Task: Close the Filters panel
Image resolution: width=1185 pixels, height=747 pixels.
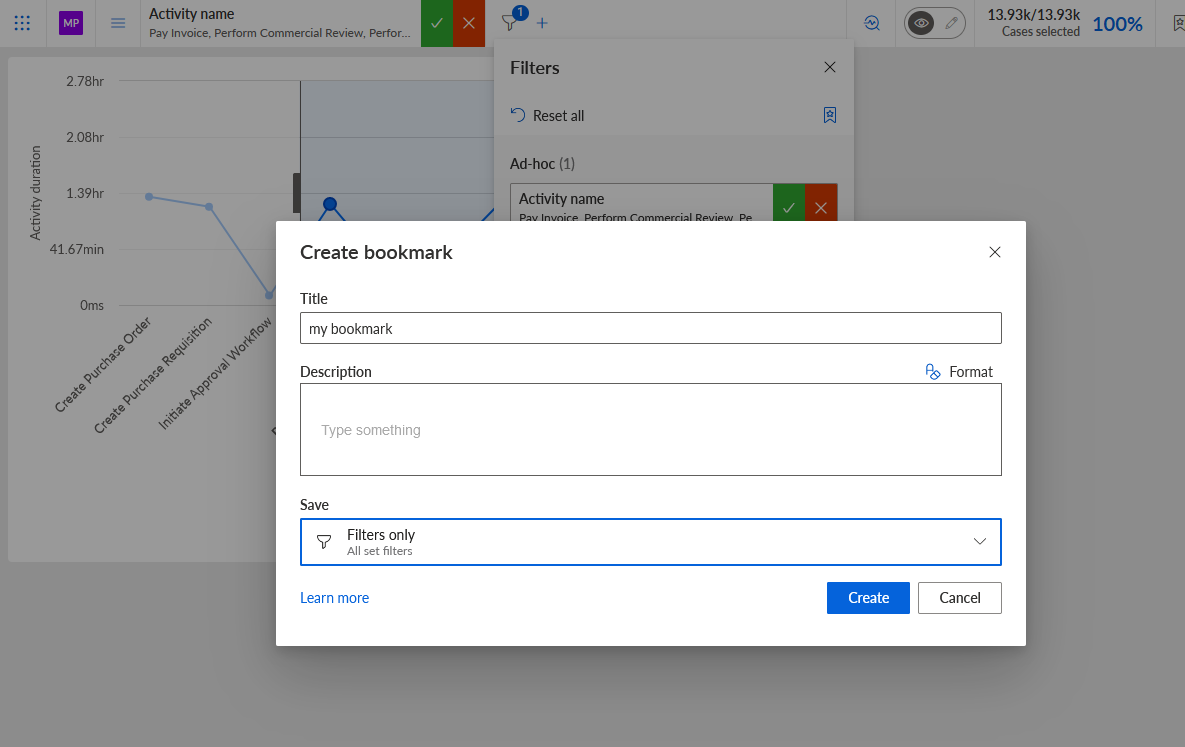Action: [x=830, y=67]
